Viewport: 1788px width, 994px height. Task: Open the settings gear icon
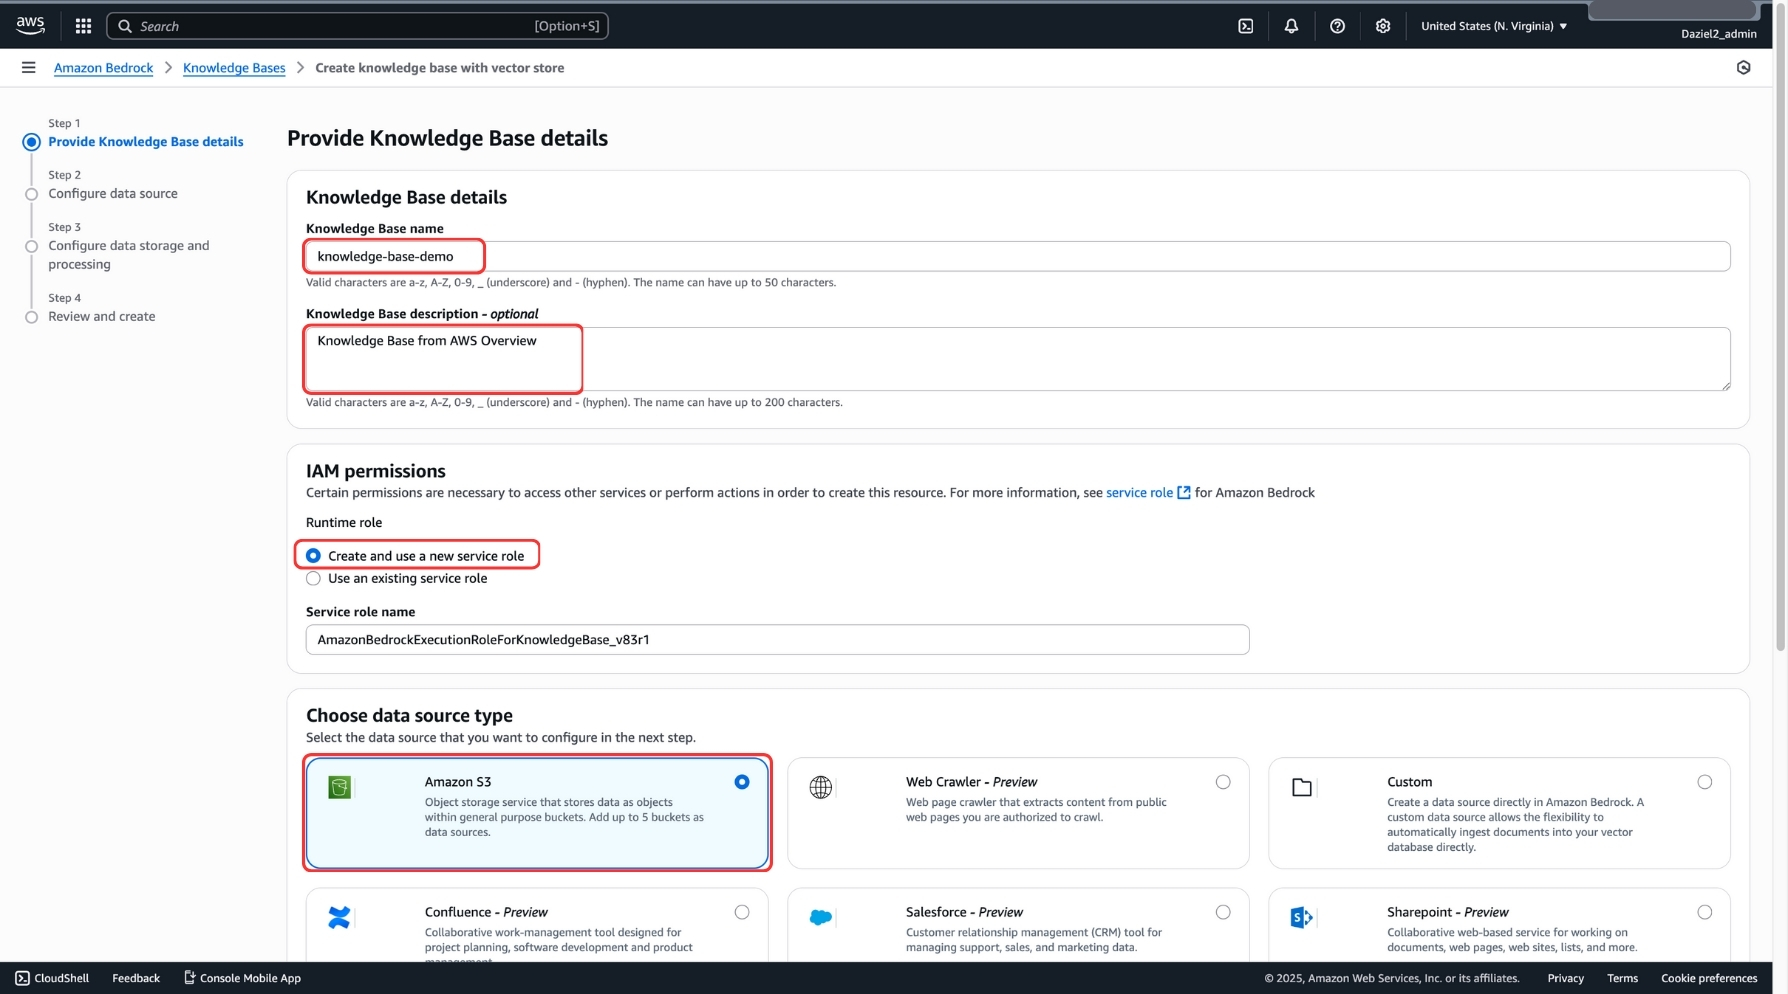1383,26
